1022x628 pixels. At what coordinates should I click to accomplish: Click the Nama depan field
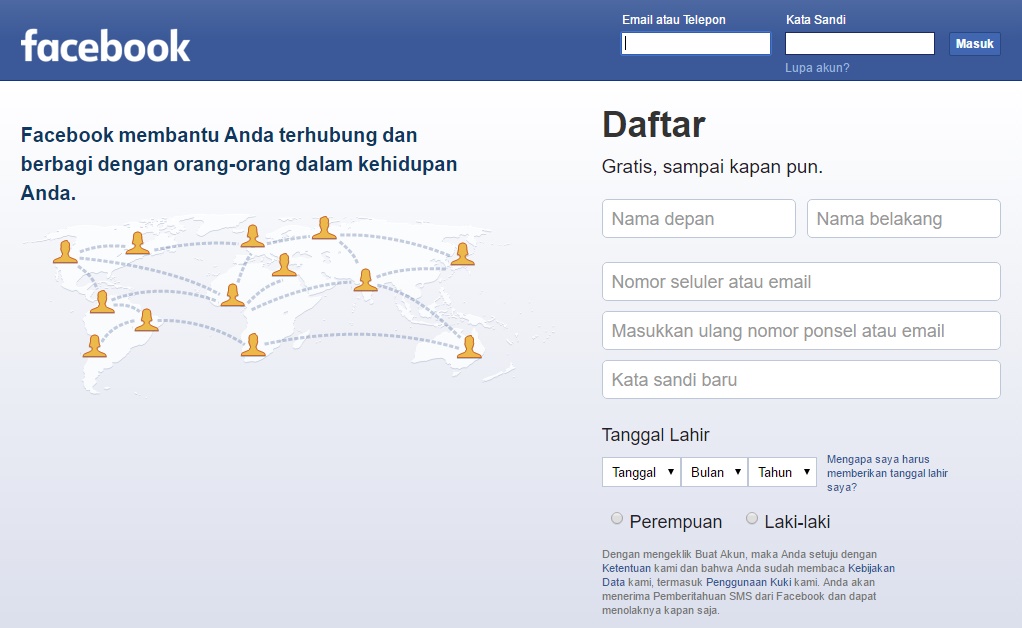click(698, 218)
